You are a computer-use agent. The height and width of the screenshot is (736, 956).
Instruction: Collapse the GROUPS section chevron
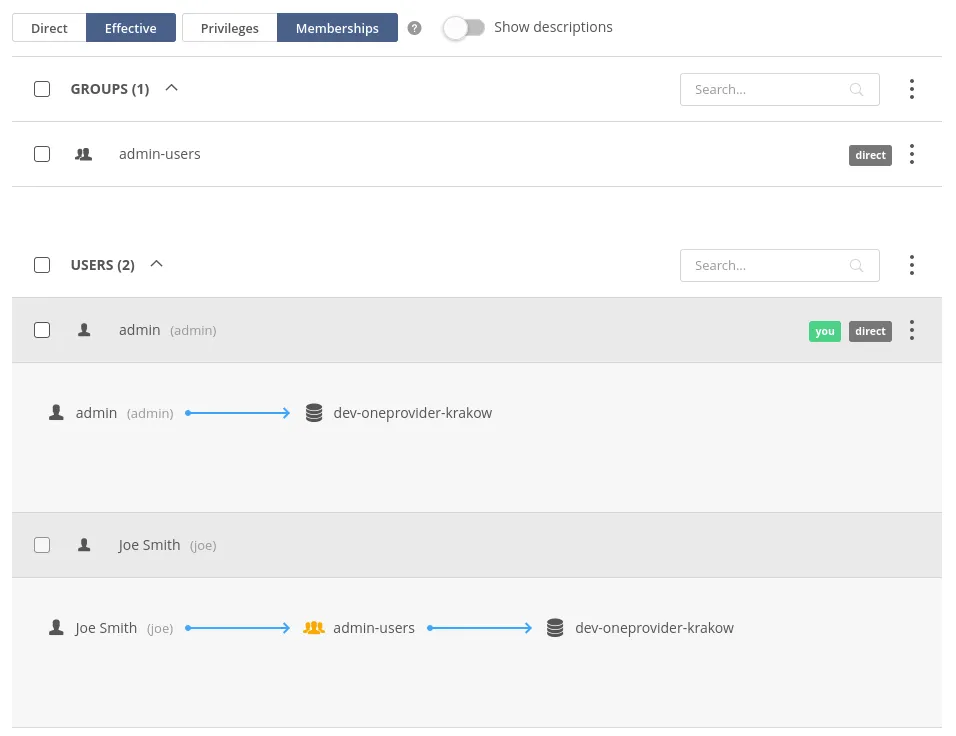pyautogui.click(x=171, y=88)
